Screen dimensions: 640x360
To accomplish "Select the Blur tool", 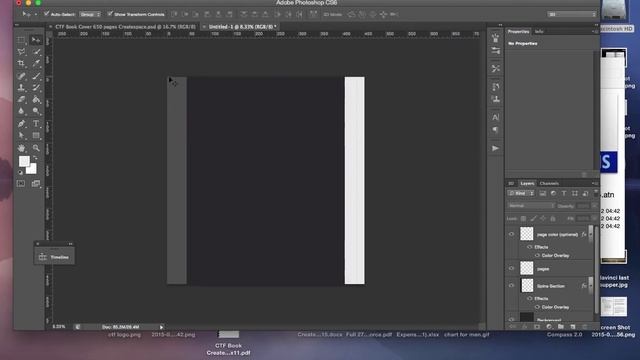I will coord(21,111).
